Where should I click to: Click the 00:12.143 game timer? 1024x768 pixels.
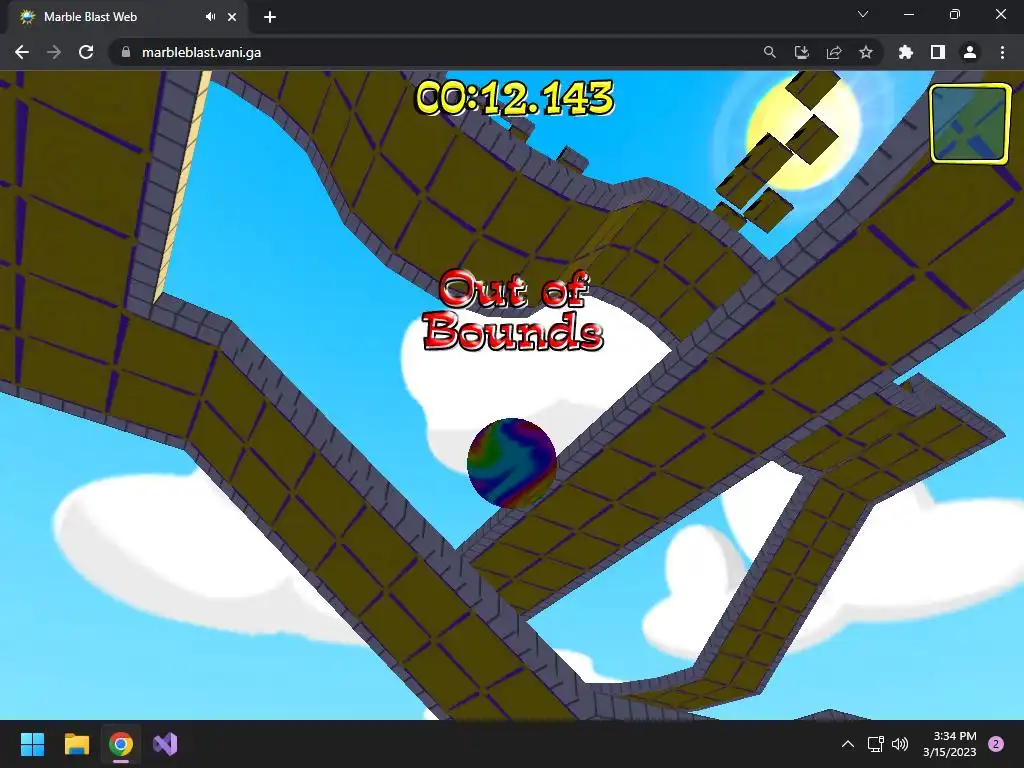pyautogui.click(x=515, y=99)
